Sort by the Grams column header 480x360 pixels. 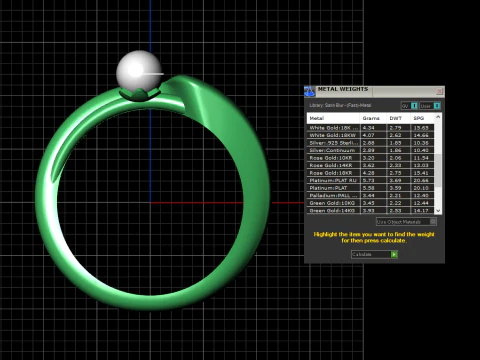click(x=373, y=118)
